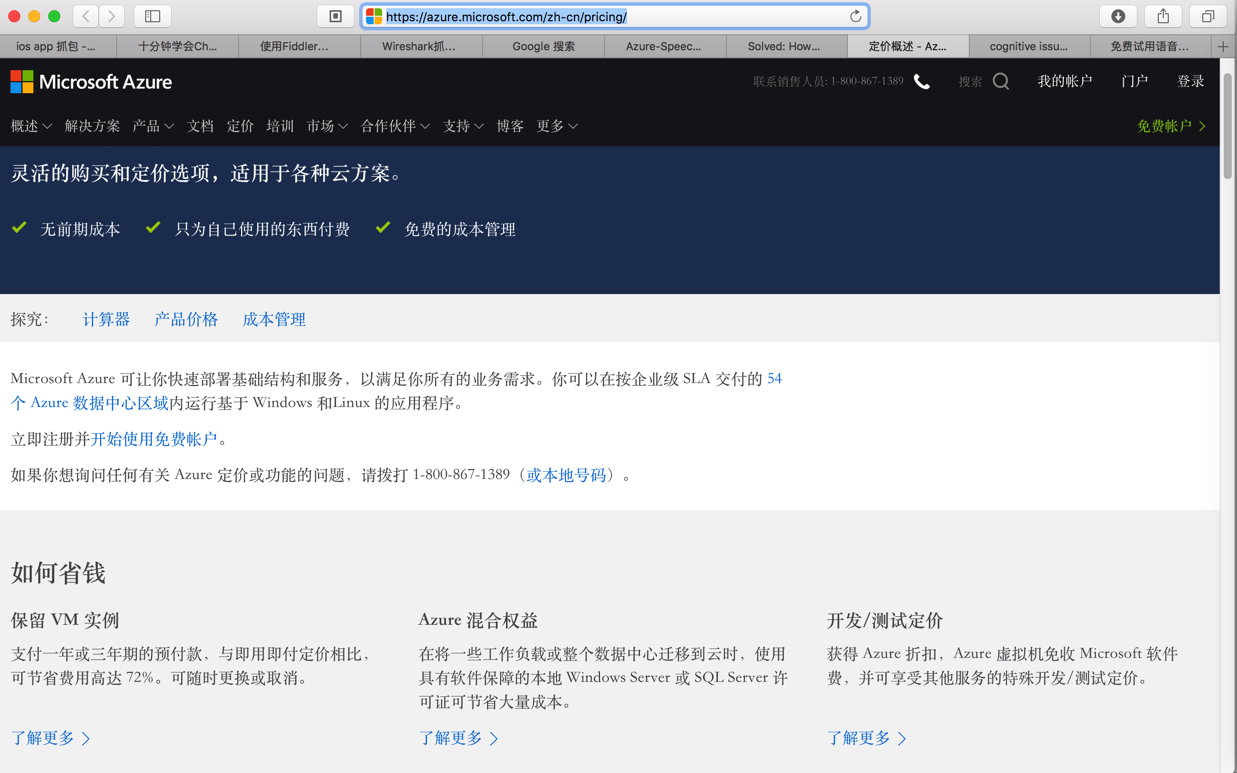Expand the 支持 dropdown menu
This screenshot has width=1237, height=773.
(x=463, y=126)
